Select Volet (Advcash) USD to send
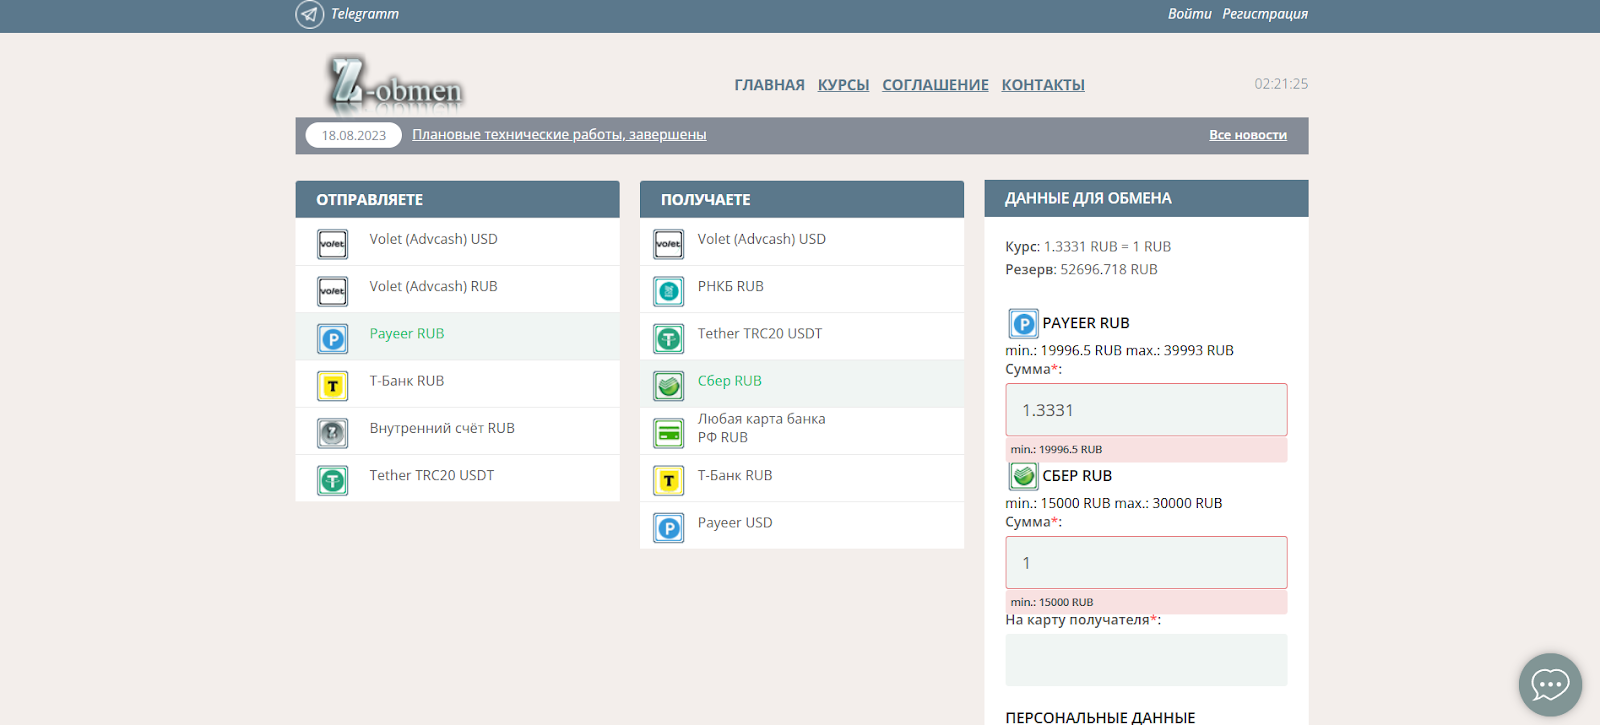Screen dimensions: 1600x725 tap(457, 242)
